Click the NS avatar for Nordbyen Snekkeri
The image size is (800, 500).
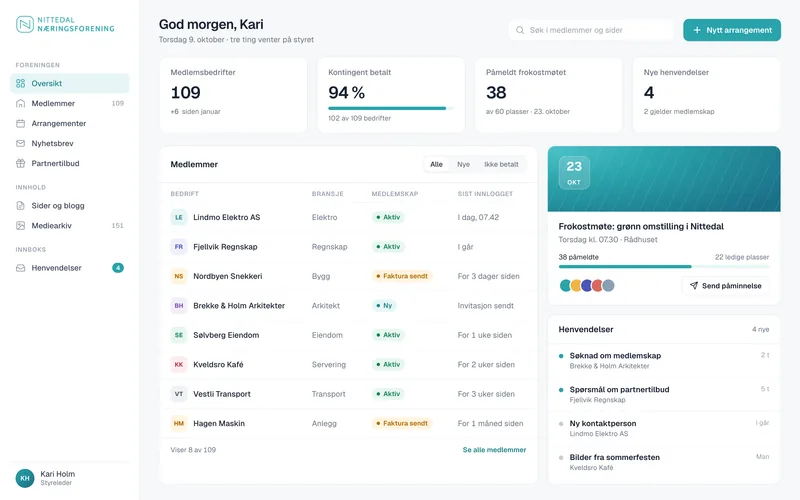coord(179,276)
